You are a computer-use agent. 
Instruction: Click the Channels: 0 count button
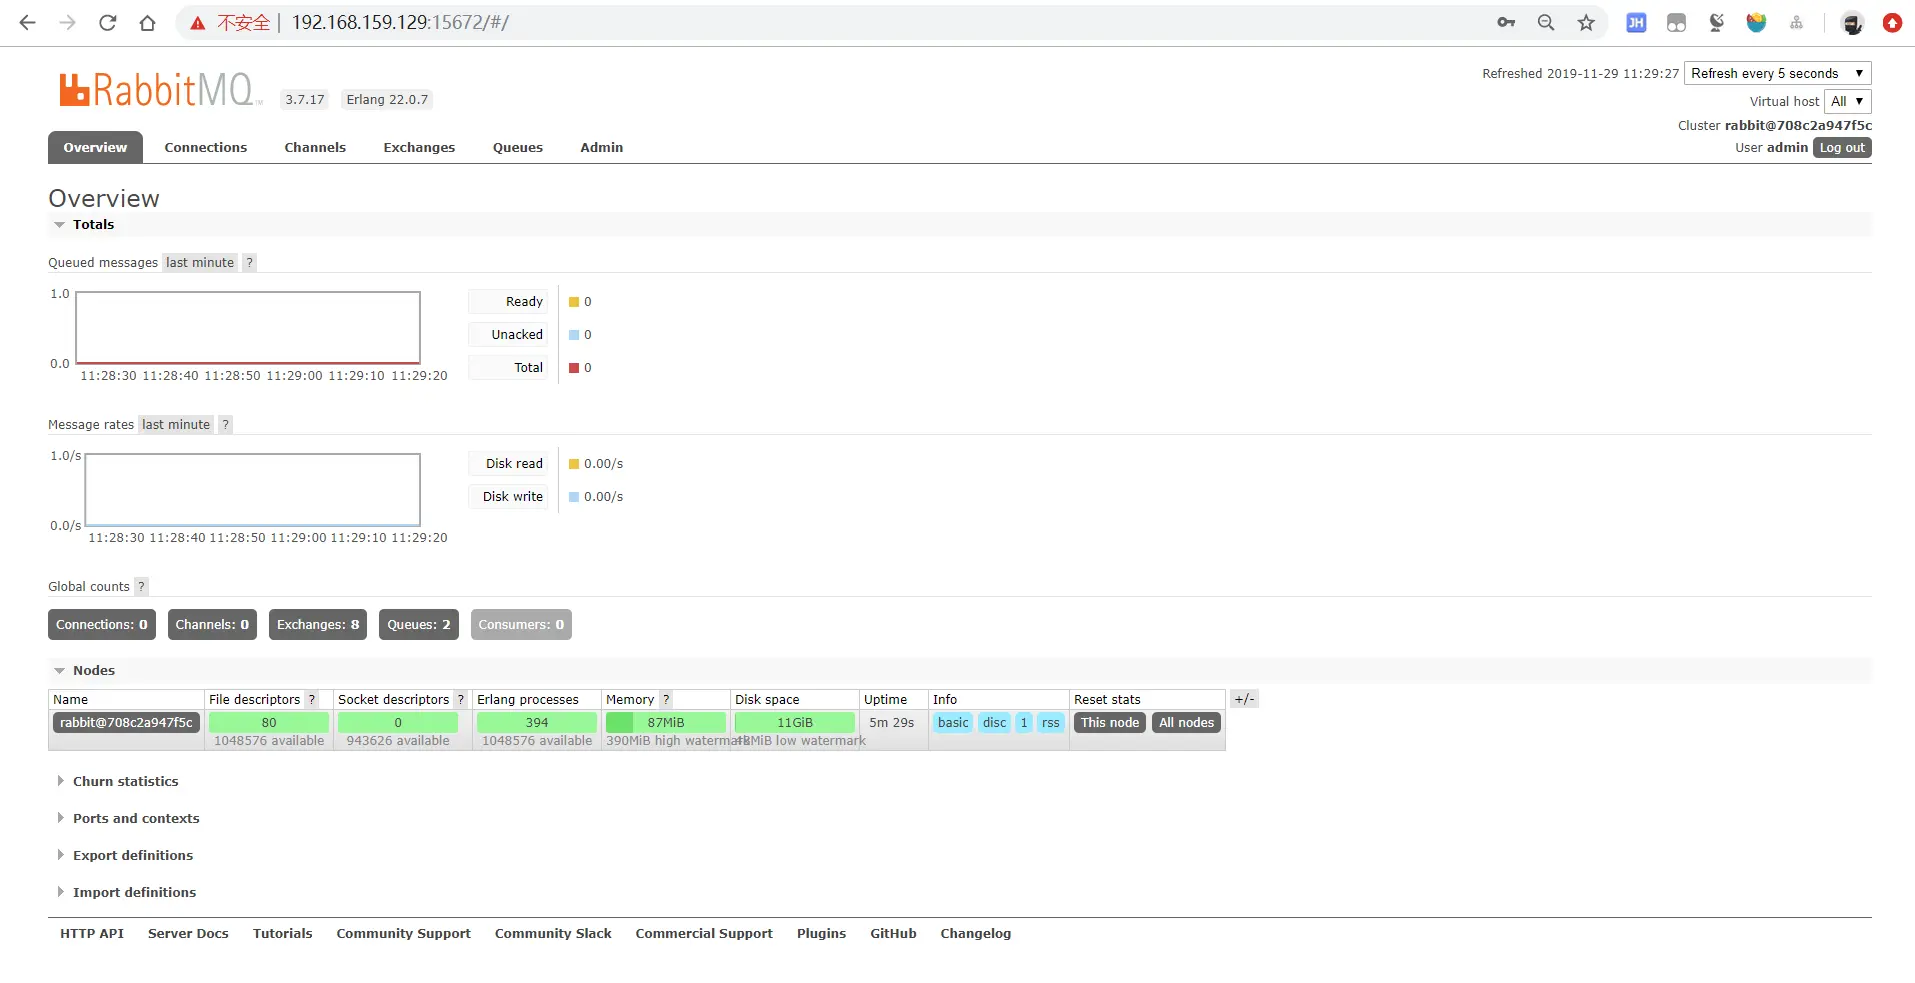(212, 625)
